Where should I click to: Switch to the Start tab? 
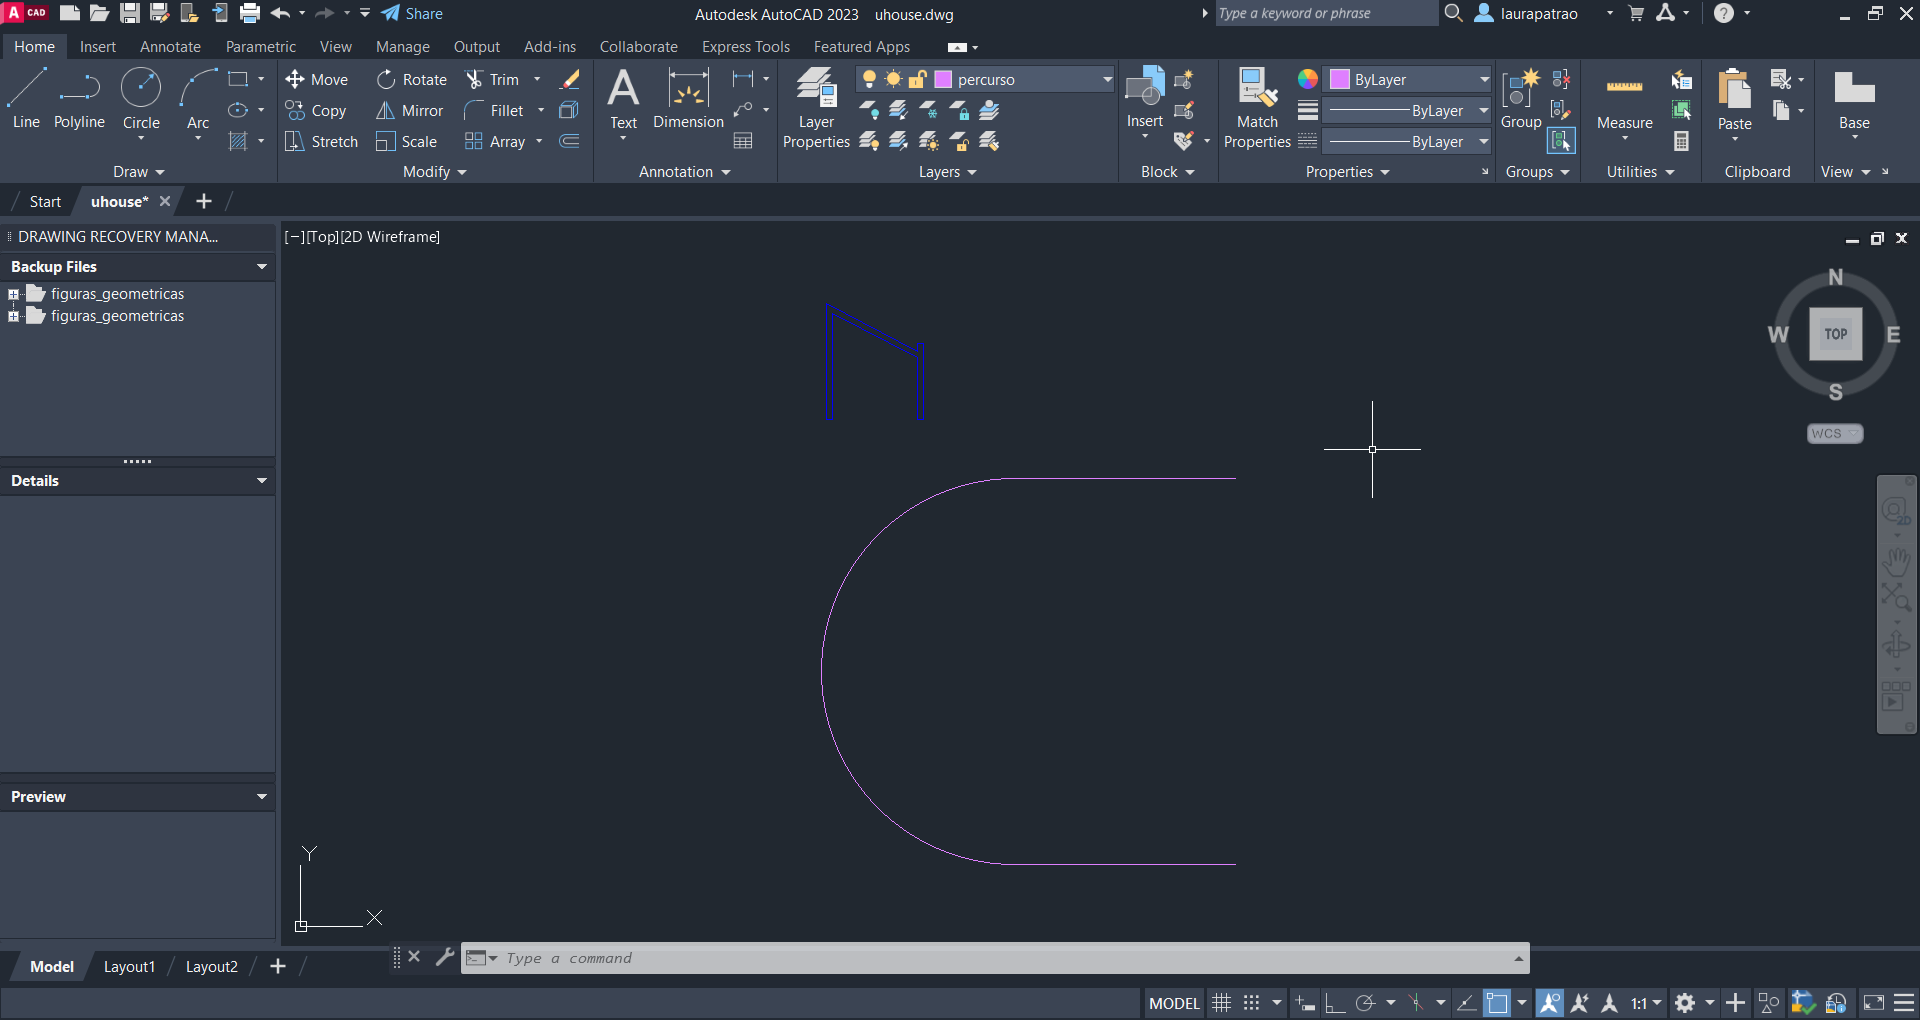(45, 202)
